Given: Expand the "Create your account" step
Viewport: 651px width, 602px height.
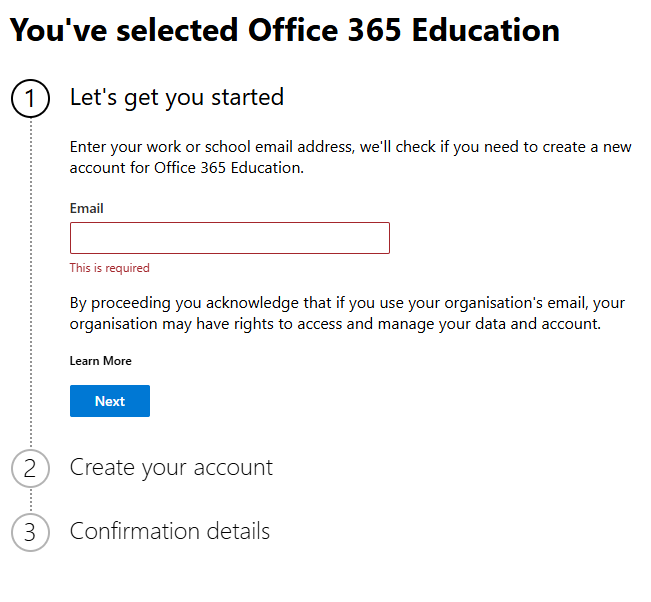Looking at the screenshot, I should [171, 467].
